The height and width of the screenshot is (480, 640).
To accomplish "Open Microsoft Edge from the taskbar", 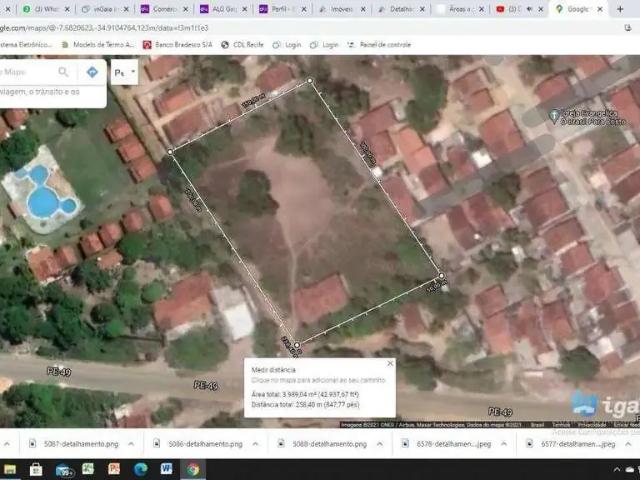I will 140,468.
